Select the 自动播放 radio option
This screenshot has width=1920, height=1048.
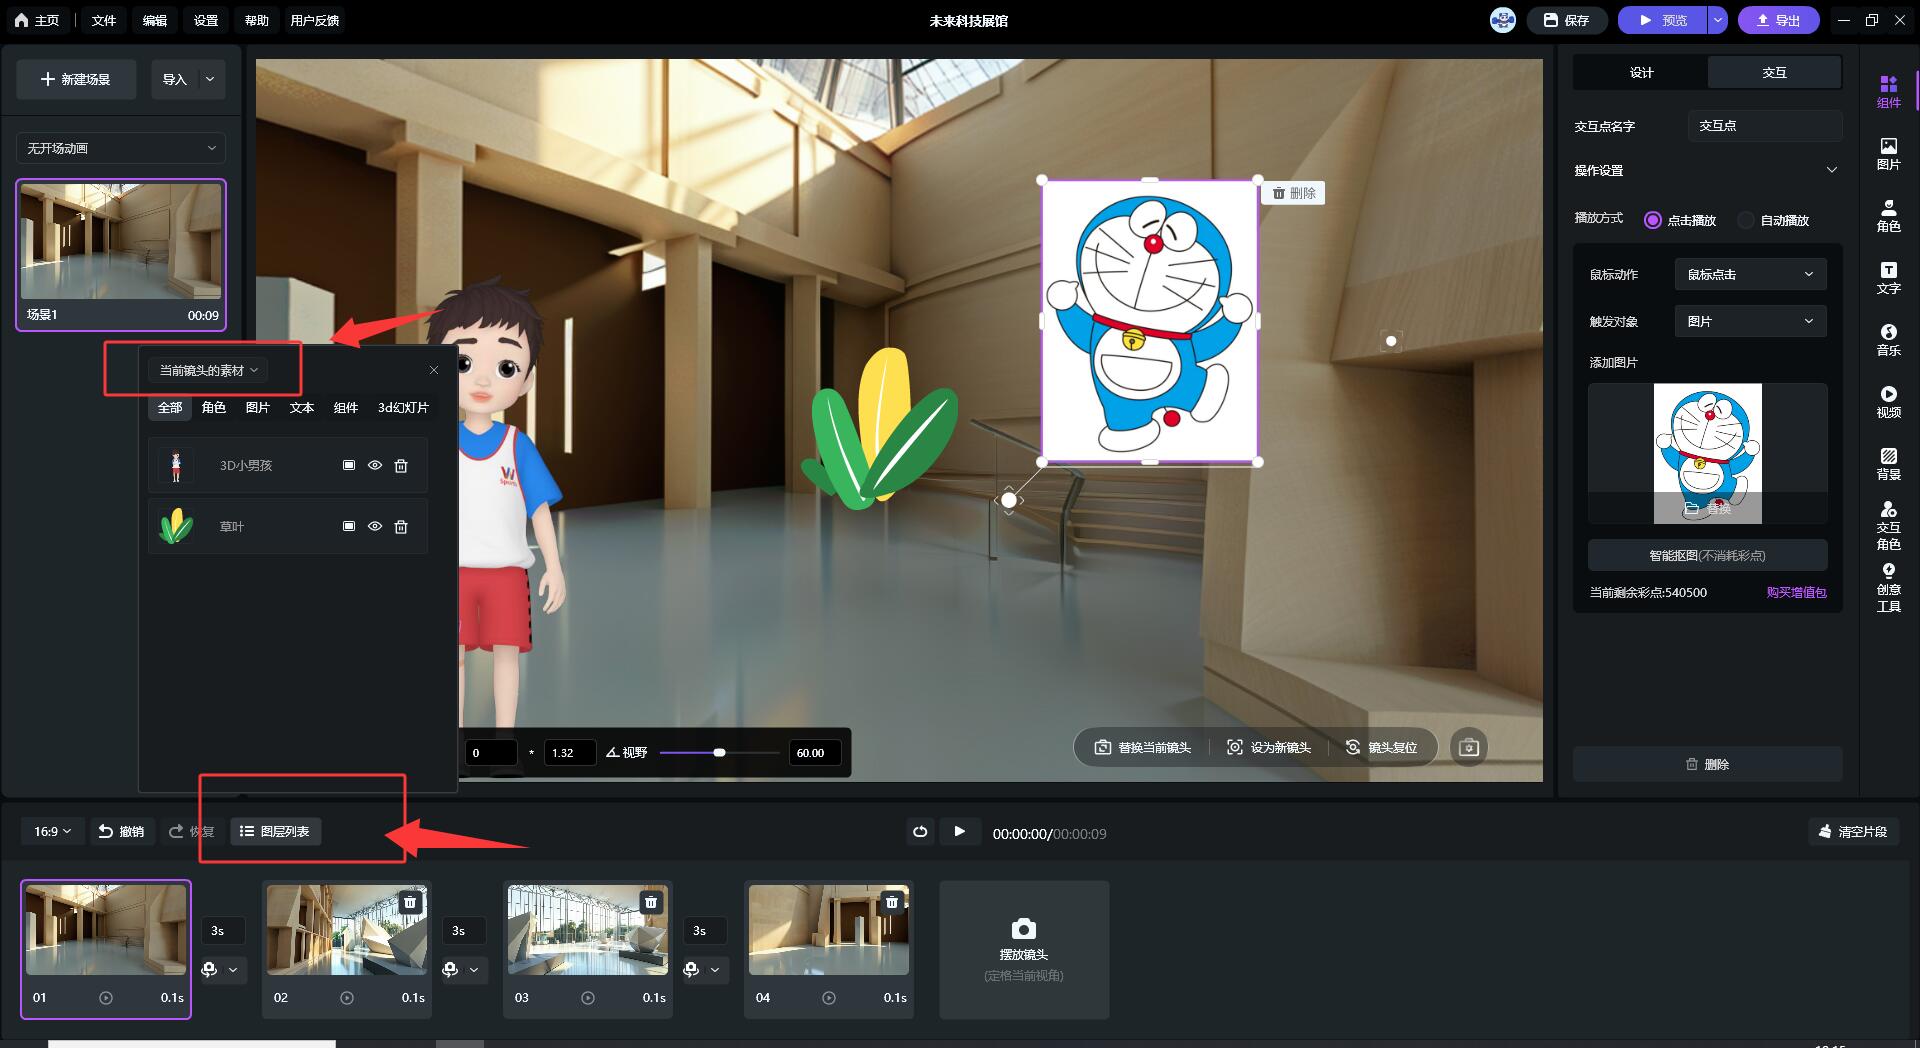[x=1747, y=220]
